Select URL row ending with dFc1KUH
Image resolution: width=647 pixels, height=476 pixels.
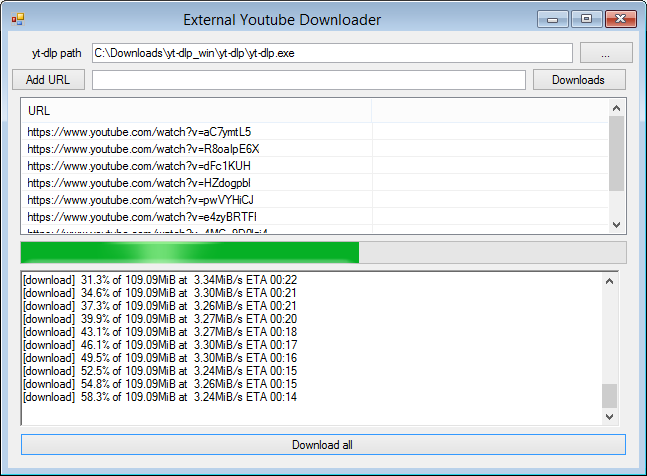tap(314, 166)
